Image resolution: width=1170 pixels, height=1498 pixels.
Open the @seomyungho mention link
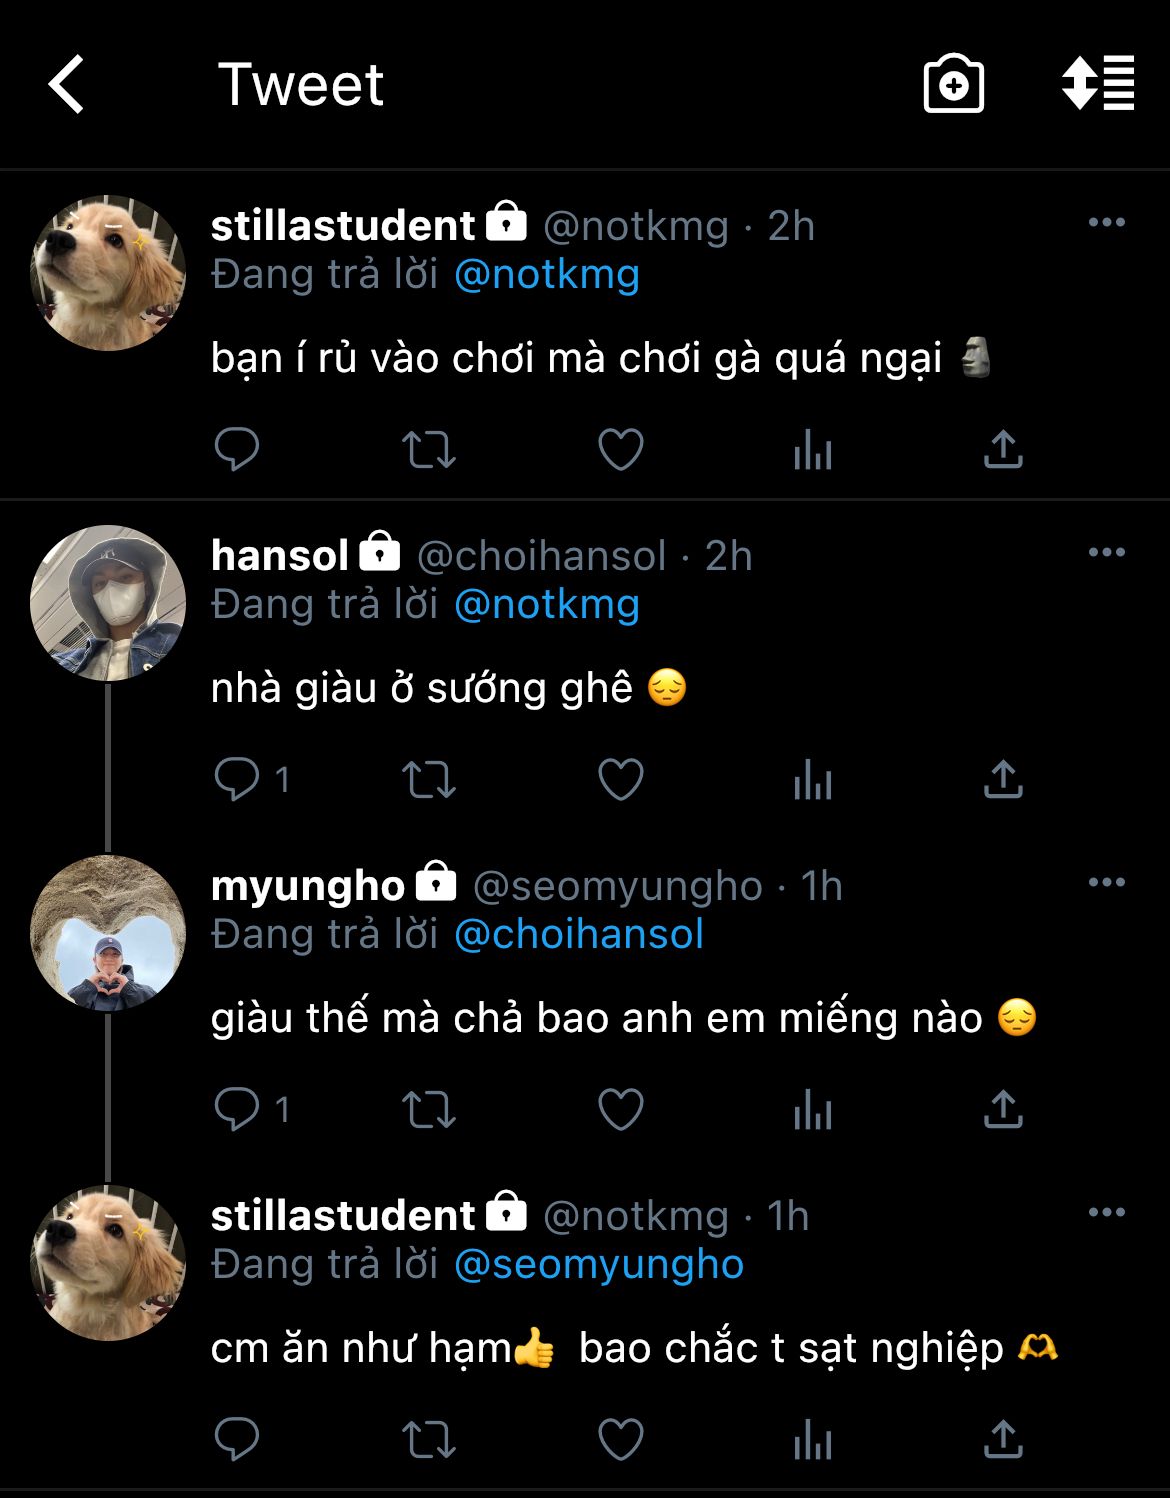(598, 1264)
